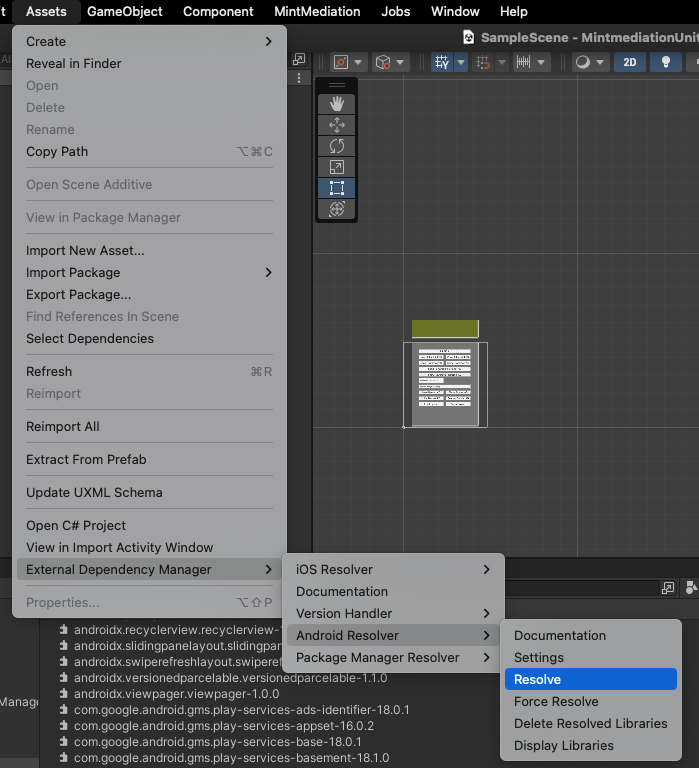Open grid visibility dropdown arrow
The image size is (699, 768).
(x=461, y=63)
